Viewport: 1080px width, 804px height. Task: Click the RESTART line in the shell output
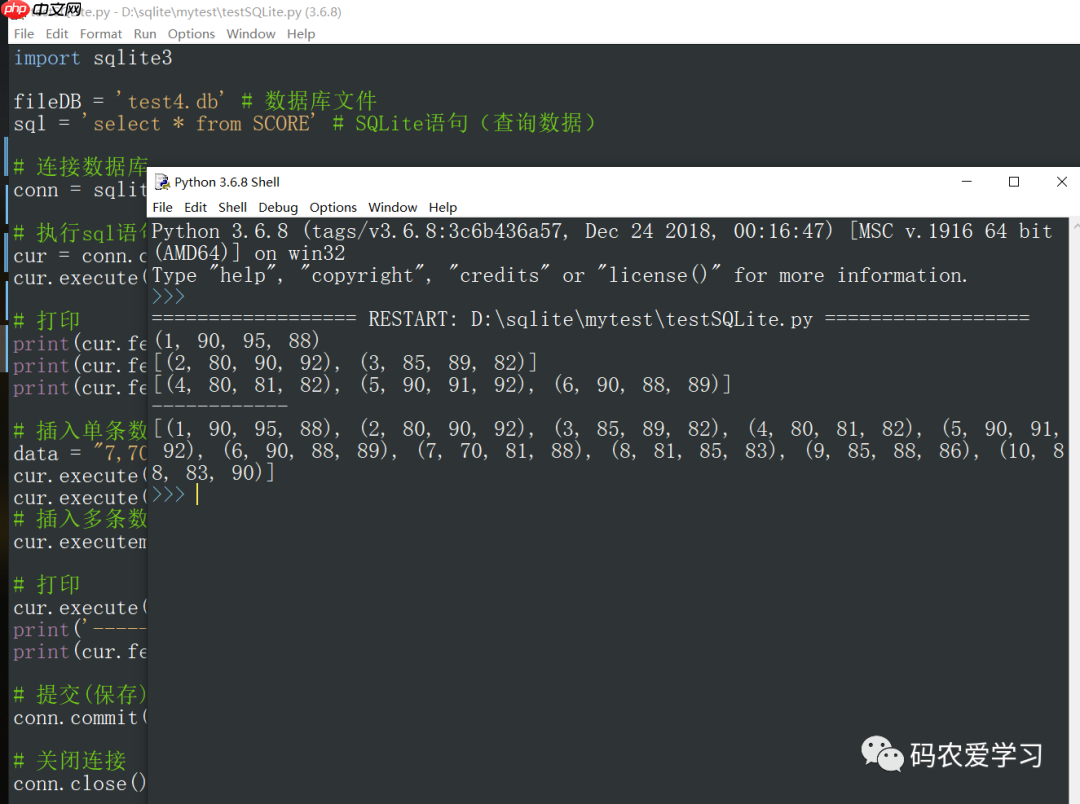coord(590,319)
